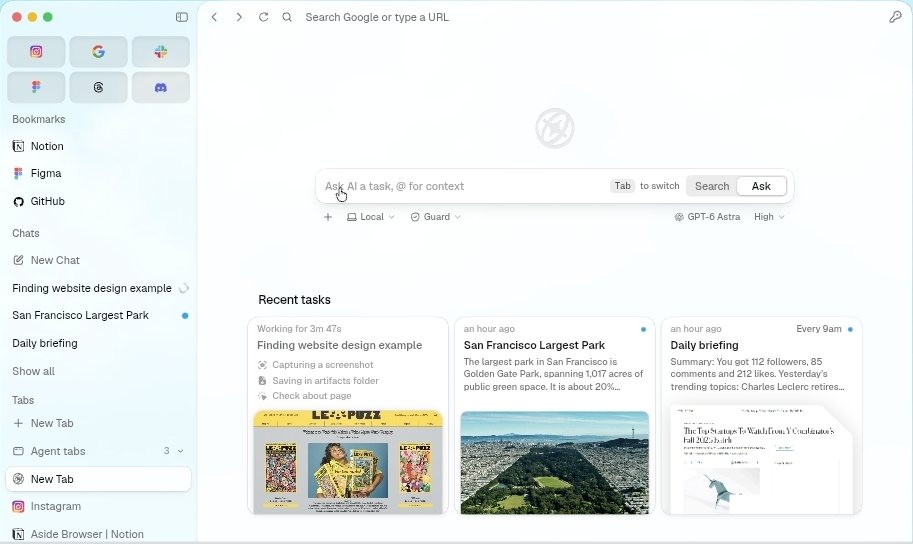This screenshot has width=913, height=544.
Task: Open the Guard mode dropdown
Action: (x=436, y=217)
